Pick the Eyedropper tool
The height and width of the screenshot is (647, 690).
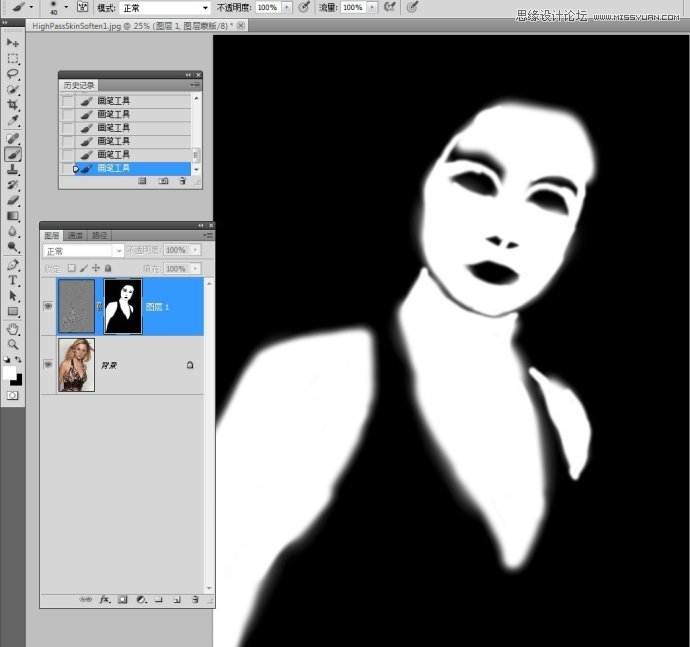pyautogui.click(x=13, y=121)
